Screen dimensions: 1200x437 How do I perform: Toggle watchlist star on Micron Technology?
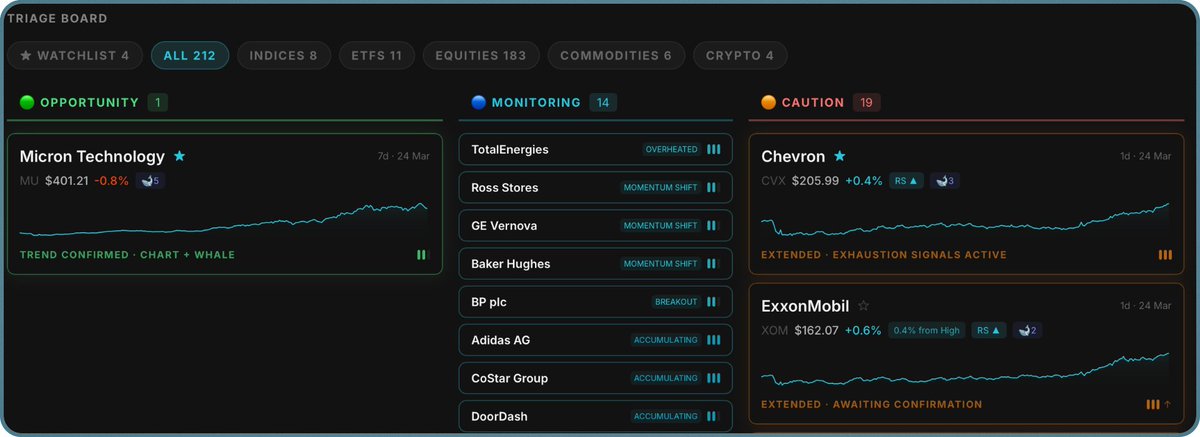click(x=180, y=156)
